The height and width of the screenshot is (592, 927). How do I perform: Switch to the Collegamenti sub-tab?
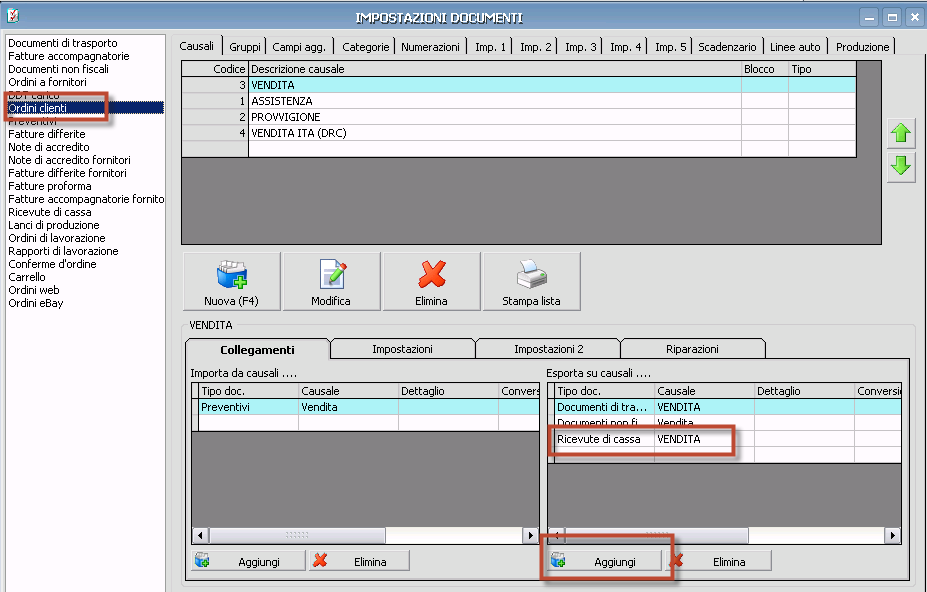tap(257, 350)
